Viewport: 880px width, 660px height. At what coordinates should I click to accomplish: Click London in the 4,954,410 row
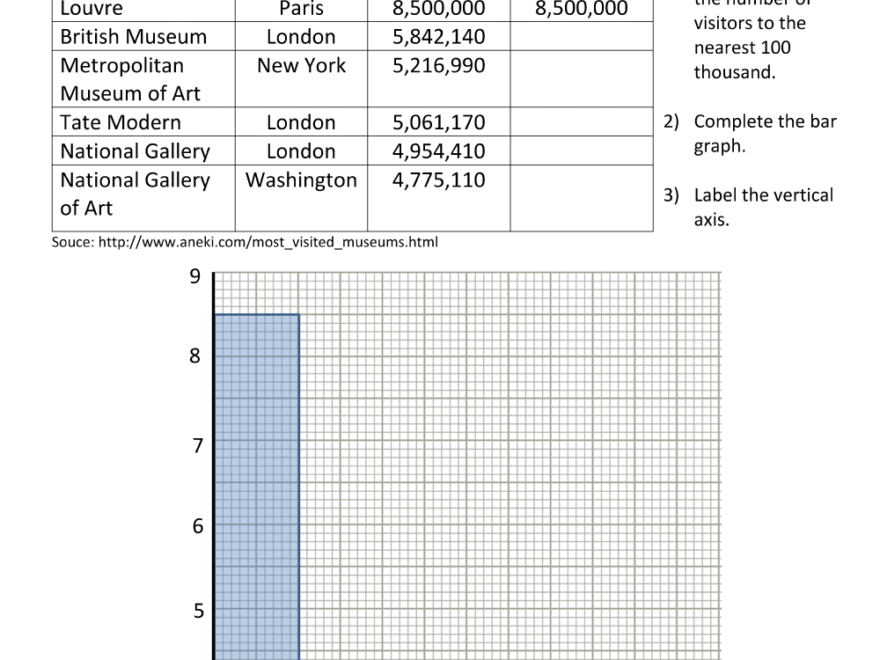tap(301, 151)
